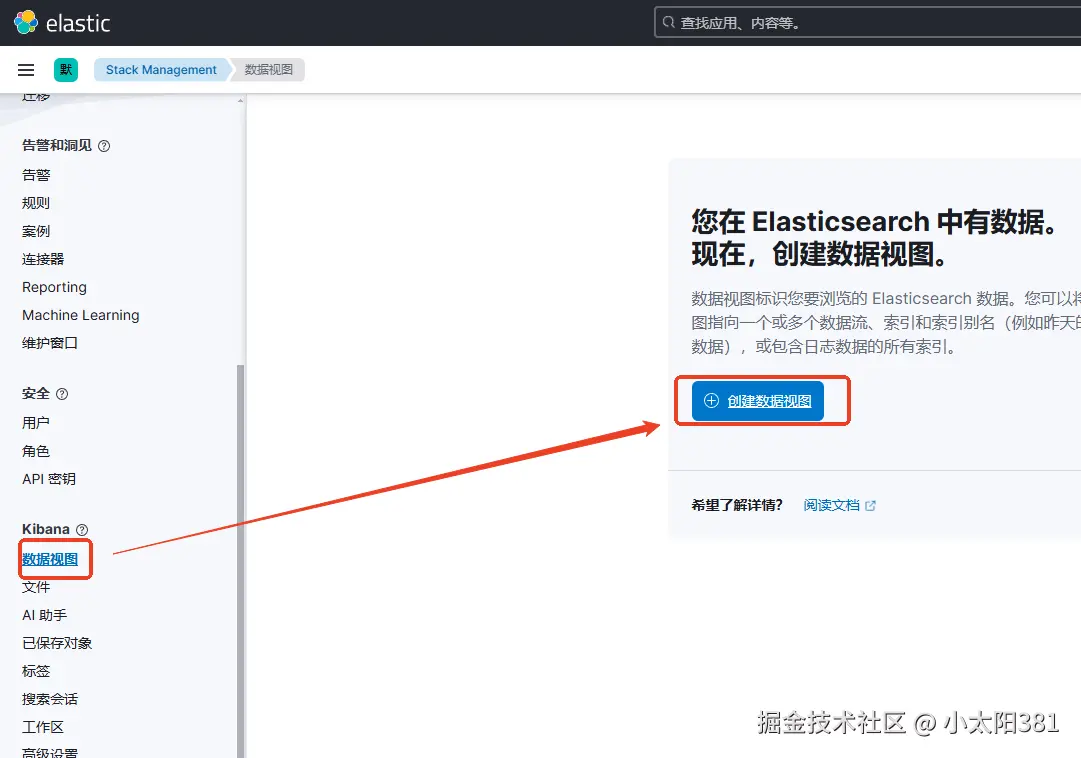Click the Kibana section heading
1081x758 pixels.
pyautogui.click(x=46, y=529)
